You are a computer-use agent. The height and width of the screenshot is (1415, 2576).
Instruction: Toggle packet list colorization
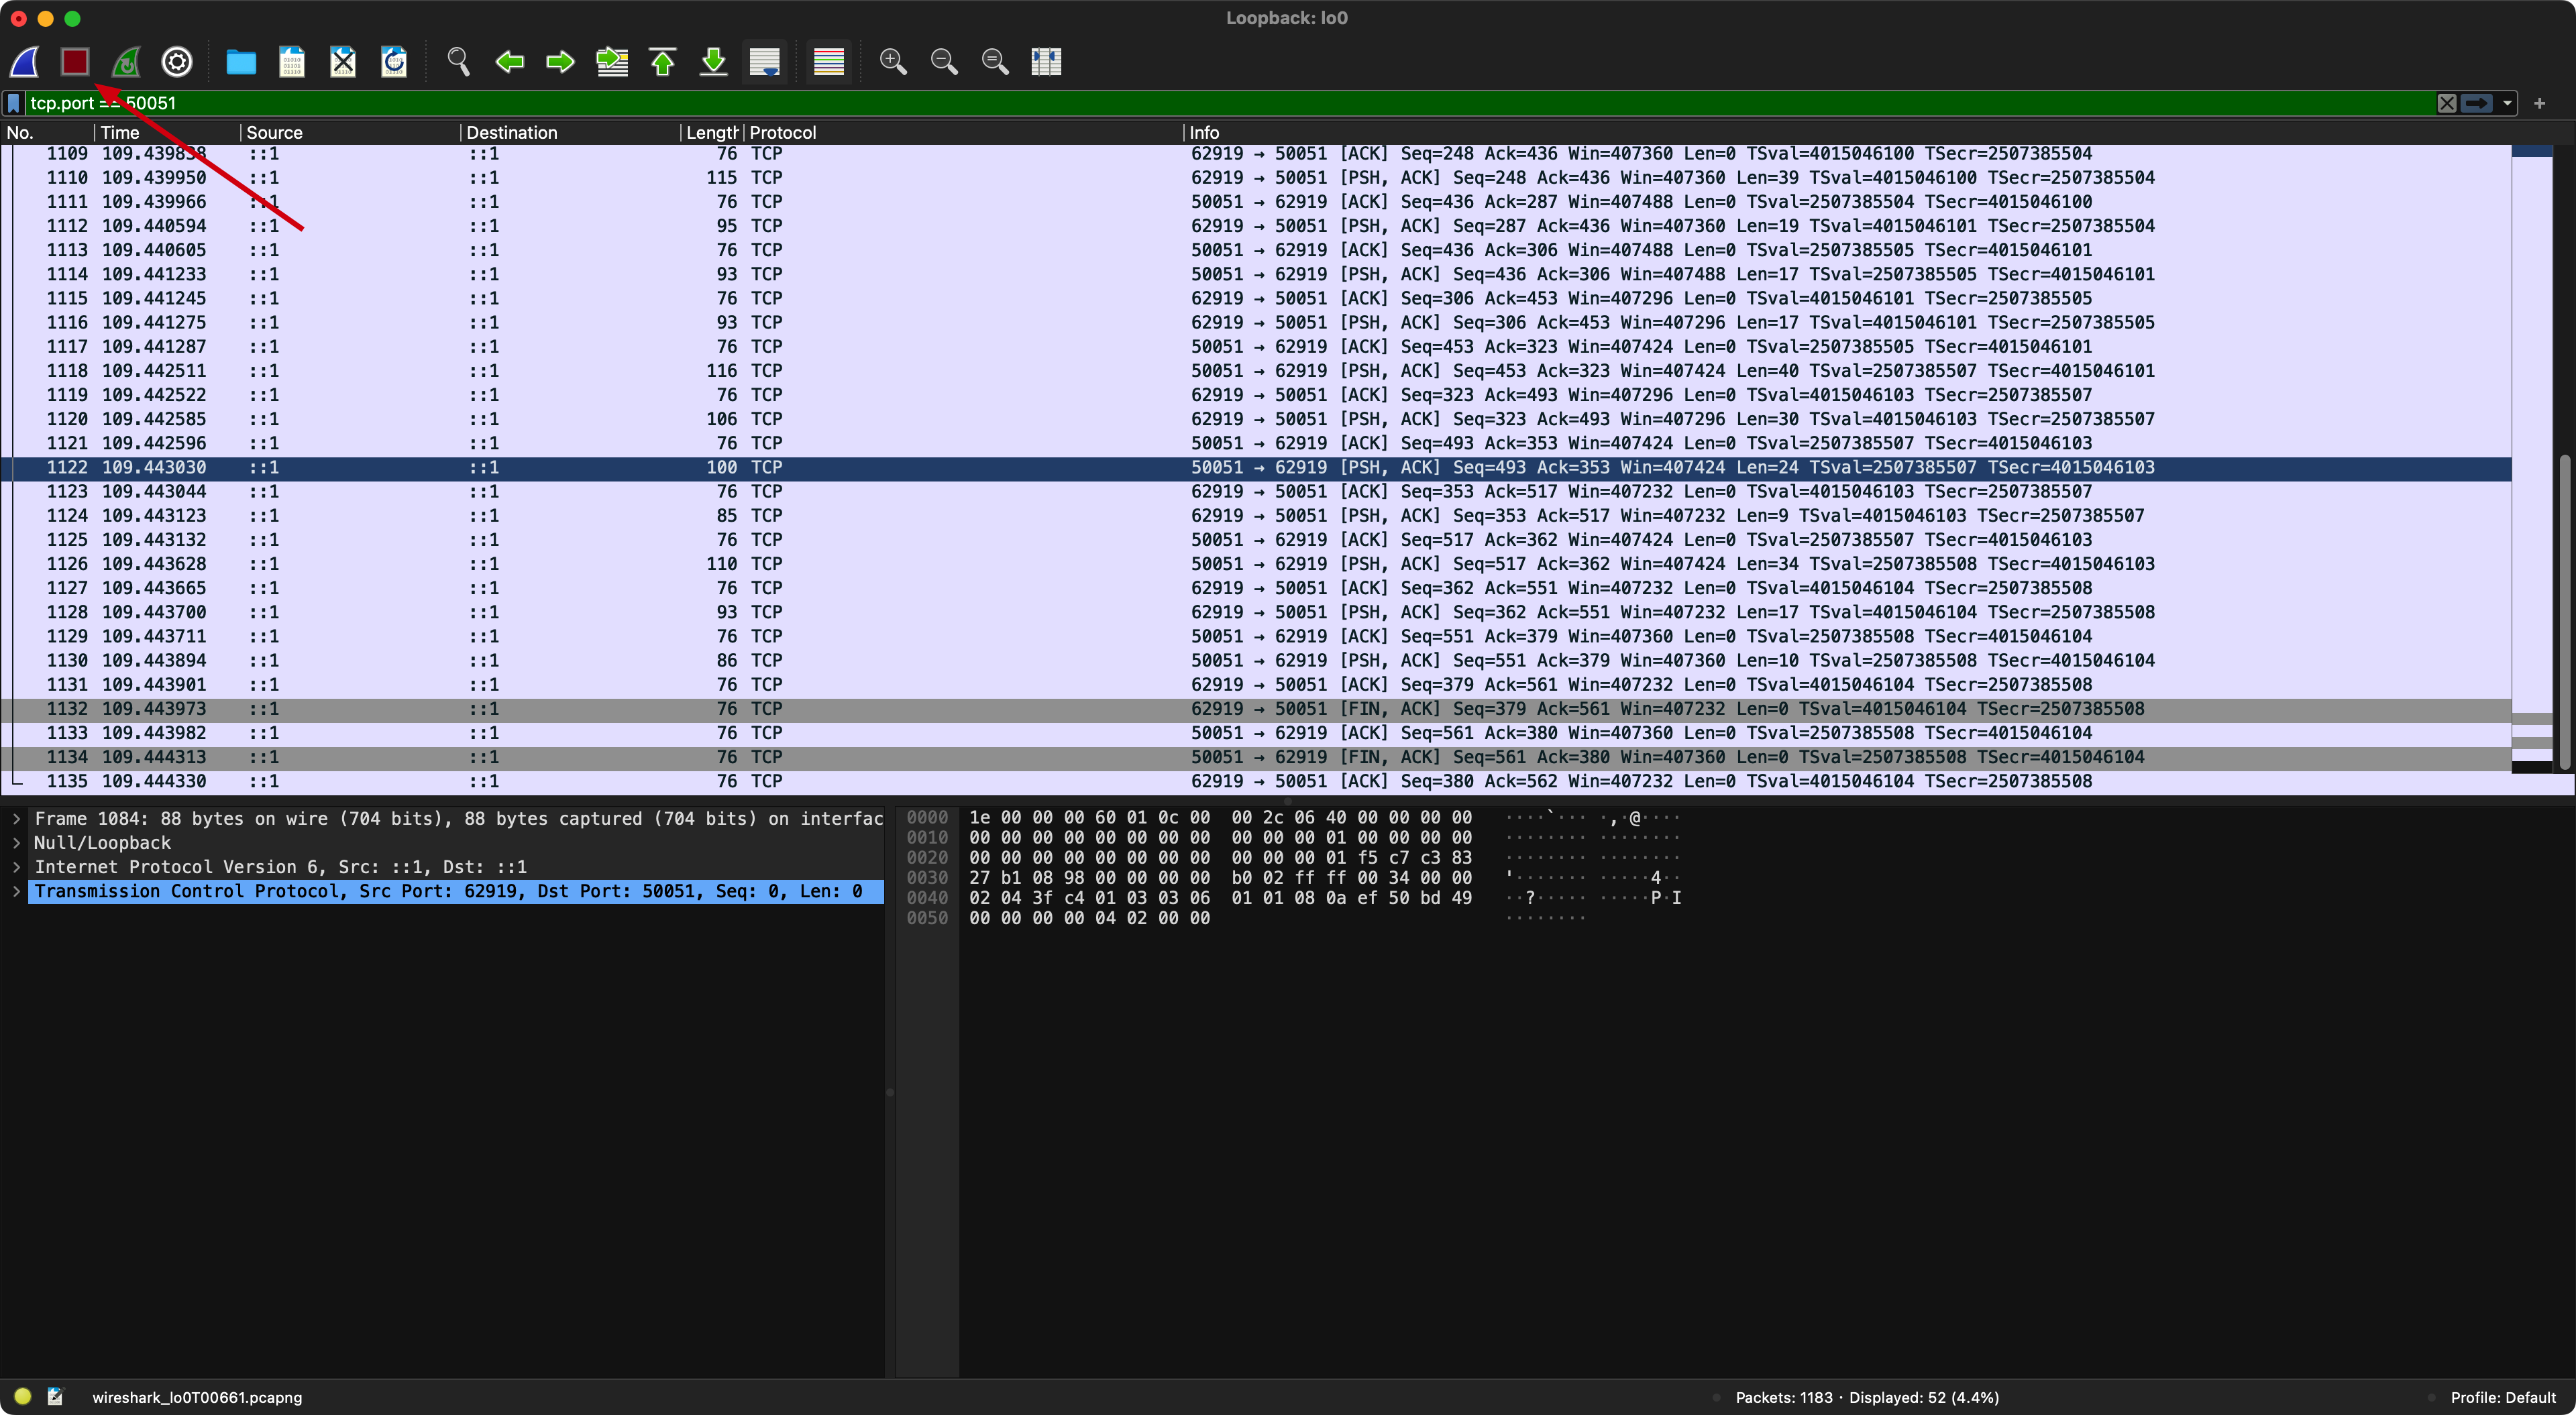828,62
